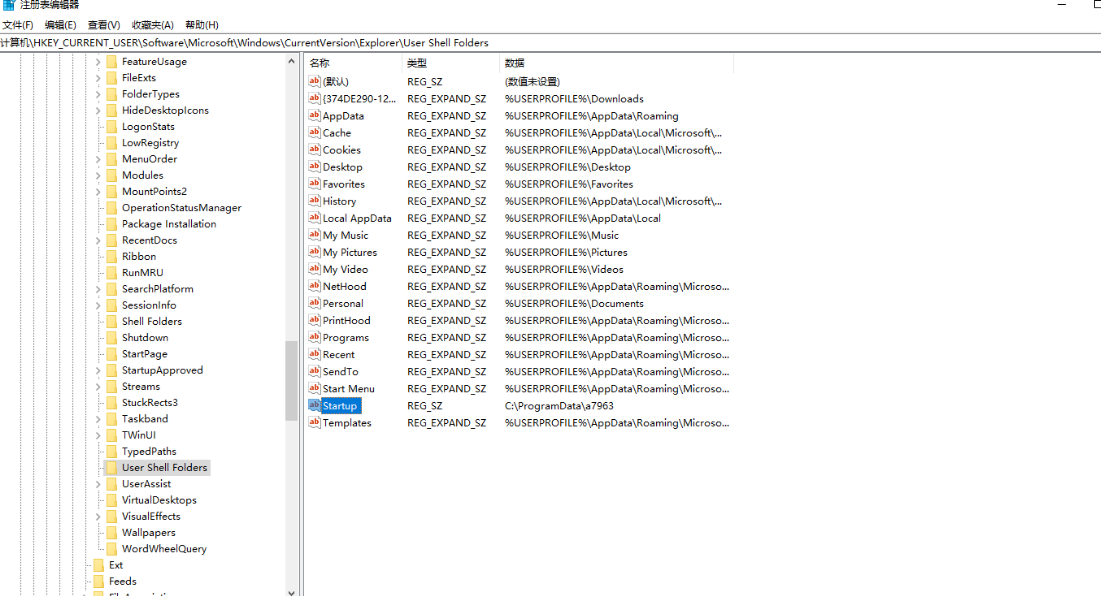Open the 编辑(E) menu
The height and width of the screenshot is (596, 1101).
60,25
